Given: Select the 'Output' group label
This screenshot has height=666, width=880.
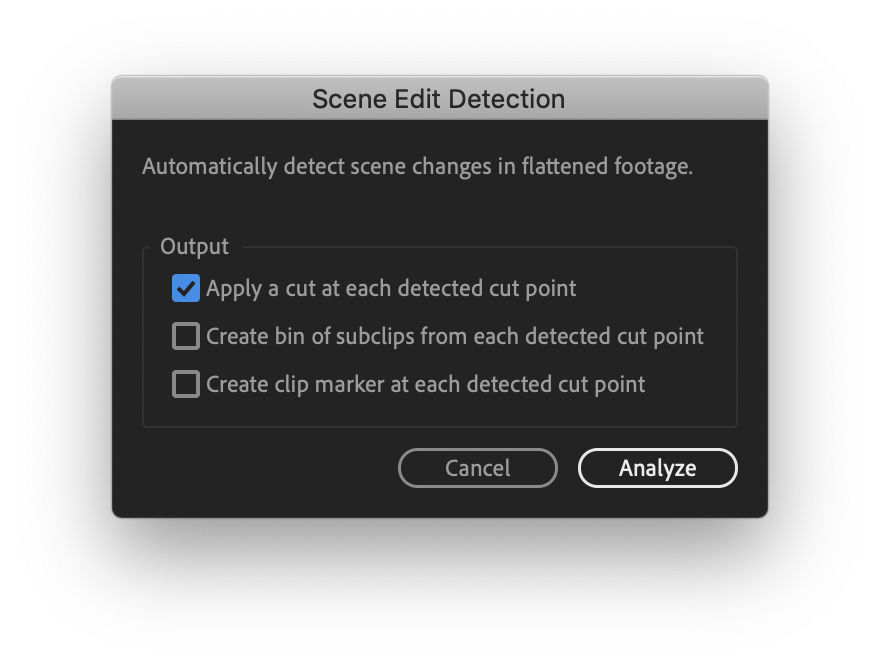Looking at the screenshot, I should pyautogui.click(x=196, y=246).
